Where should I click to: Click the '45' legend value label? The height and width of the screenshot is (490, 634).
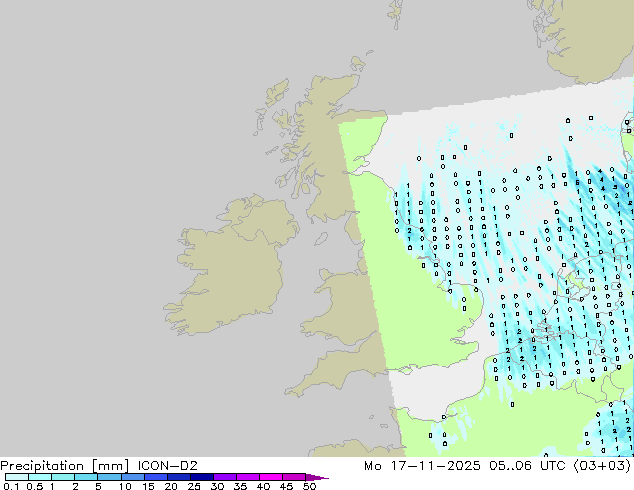tap(286, 486)
